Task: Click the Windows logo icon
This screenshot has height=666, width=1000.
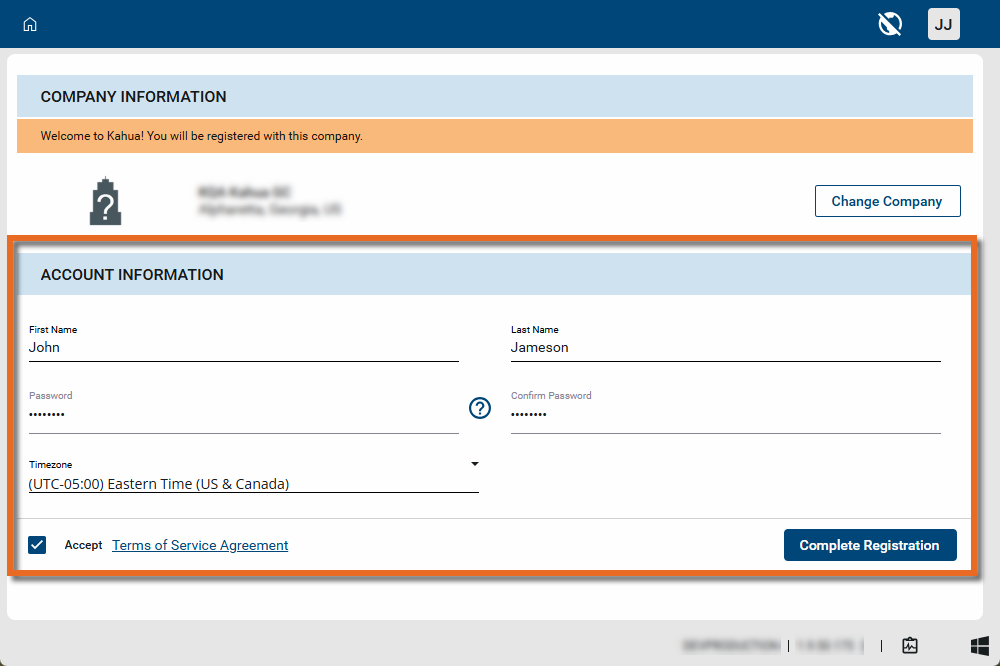Action: point(979,645)
